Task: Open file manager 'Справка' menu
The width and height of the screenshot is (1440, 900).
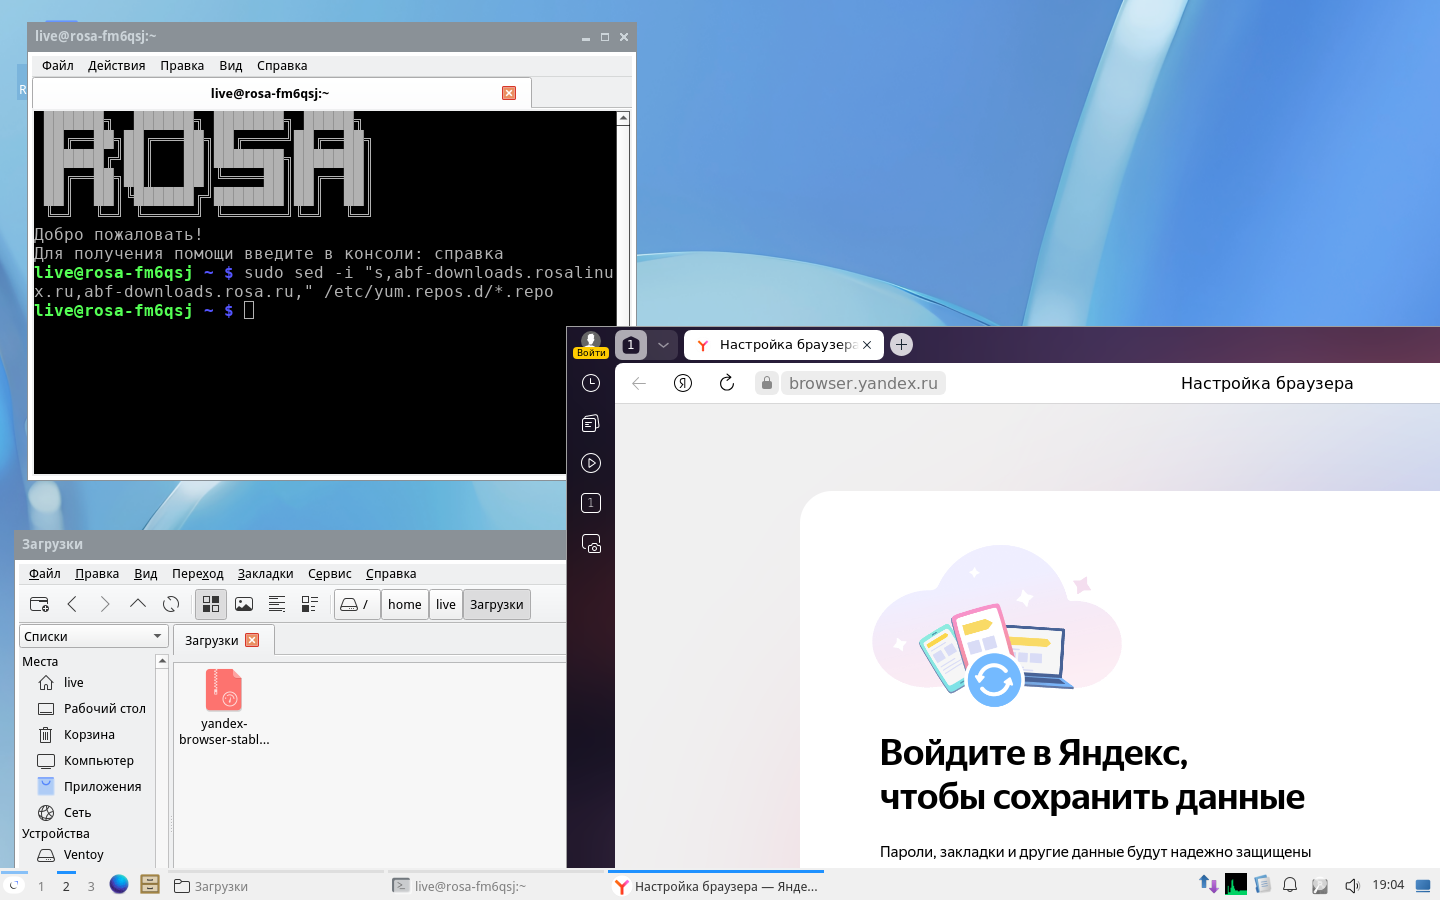Action: coord(391,574)
